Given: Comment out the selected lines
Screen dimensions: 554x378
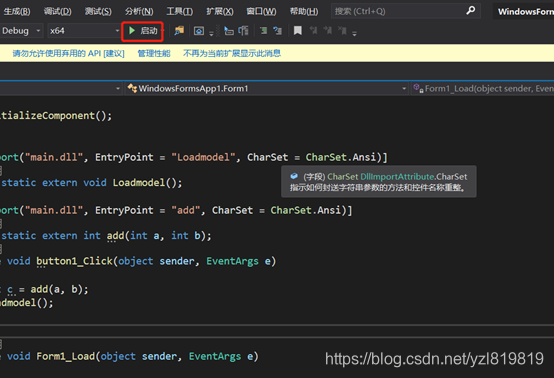Looking at the screenshot, I should click(263, 31).
